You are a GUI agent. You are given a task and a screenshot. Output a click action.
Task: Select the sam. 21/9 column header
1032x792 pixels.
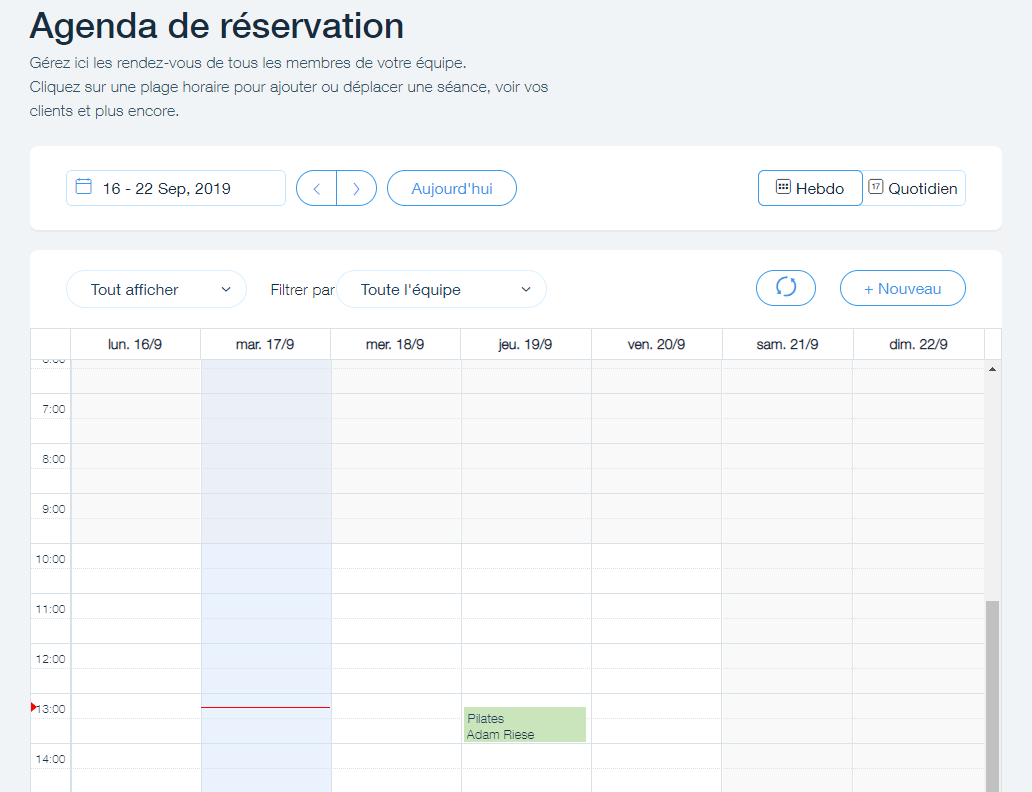[x=787, y=344]
